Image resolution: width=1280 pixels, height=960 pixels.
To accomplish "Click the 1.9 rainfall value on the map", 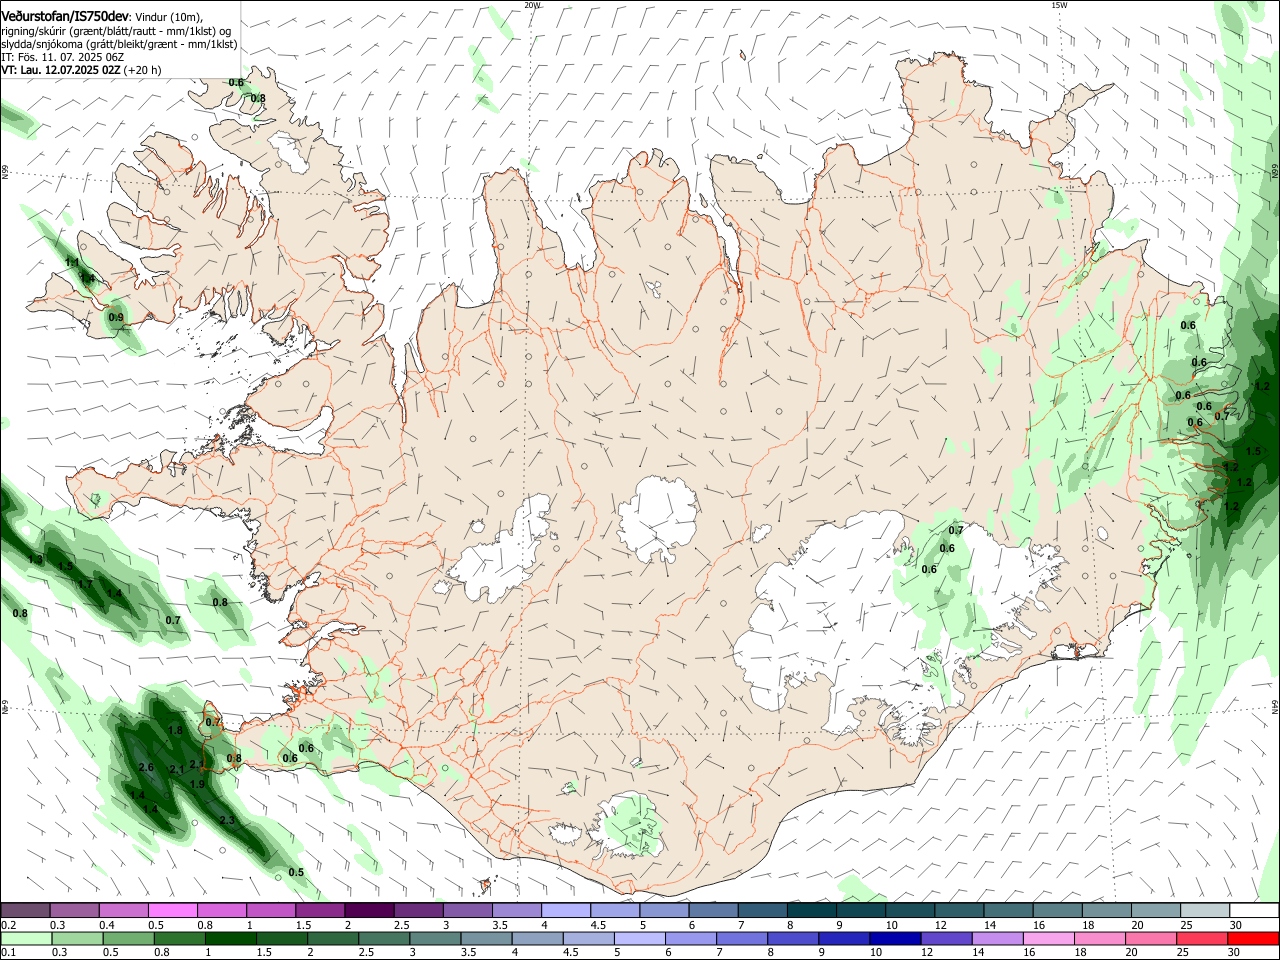I will pos(197,784).
